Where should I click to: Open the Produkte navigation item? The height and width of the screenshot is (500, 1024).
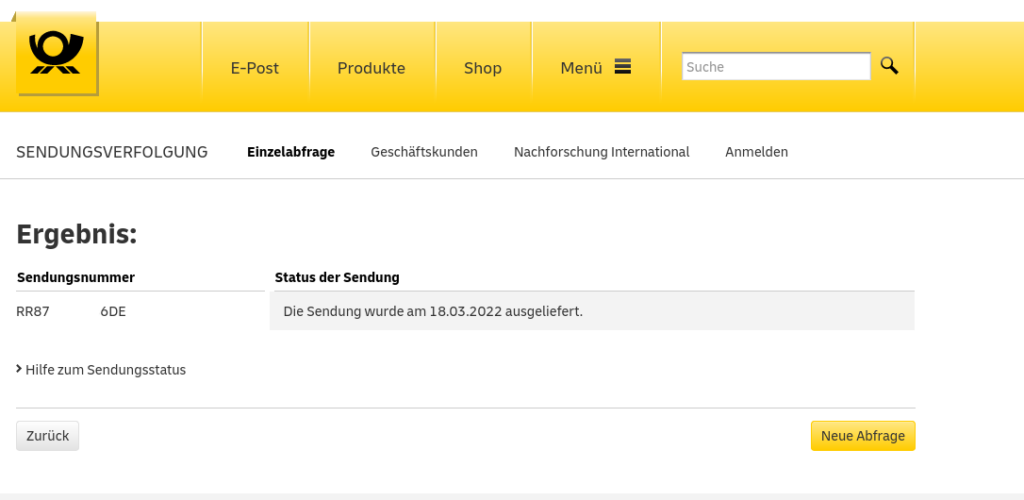click(x=371, y=68)
